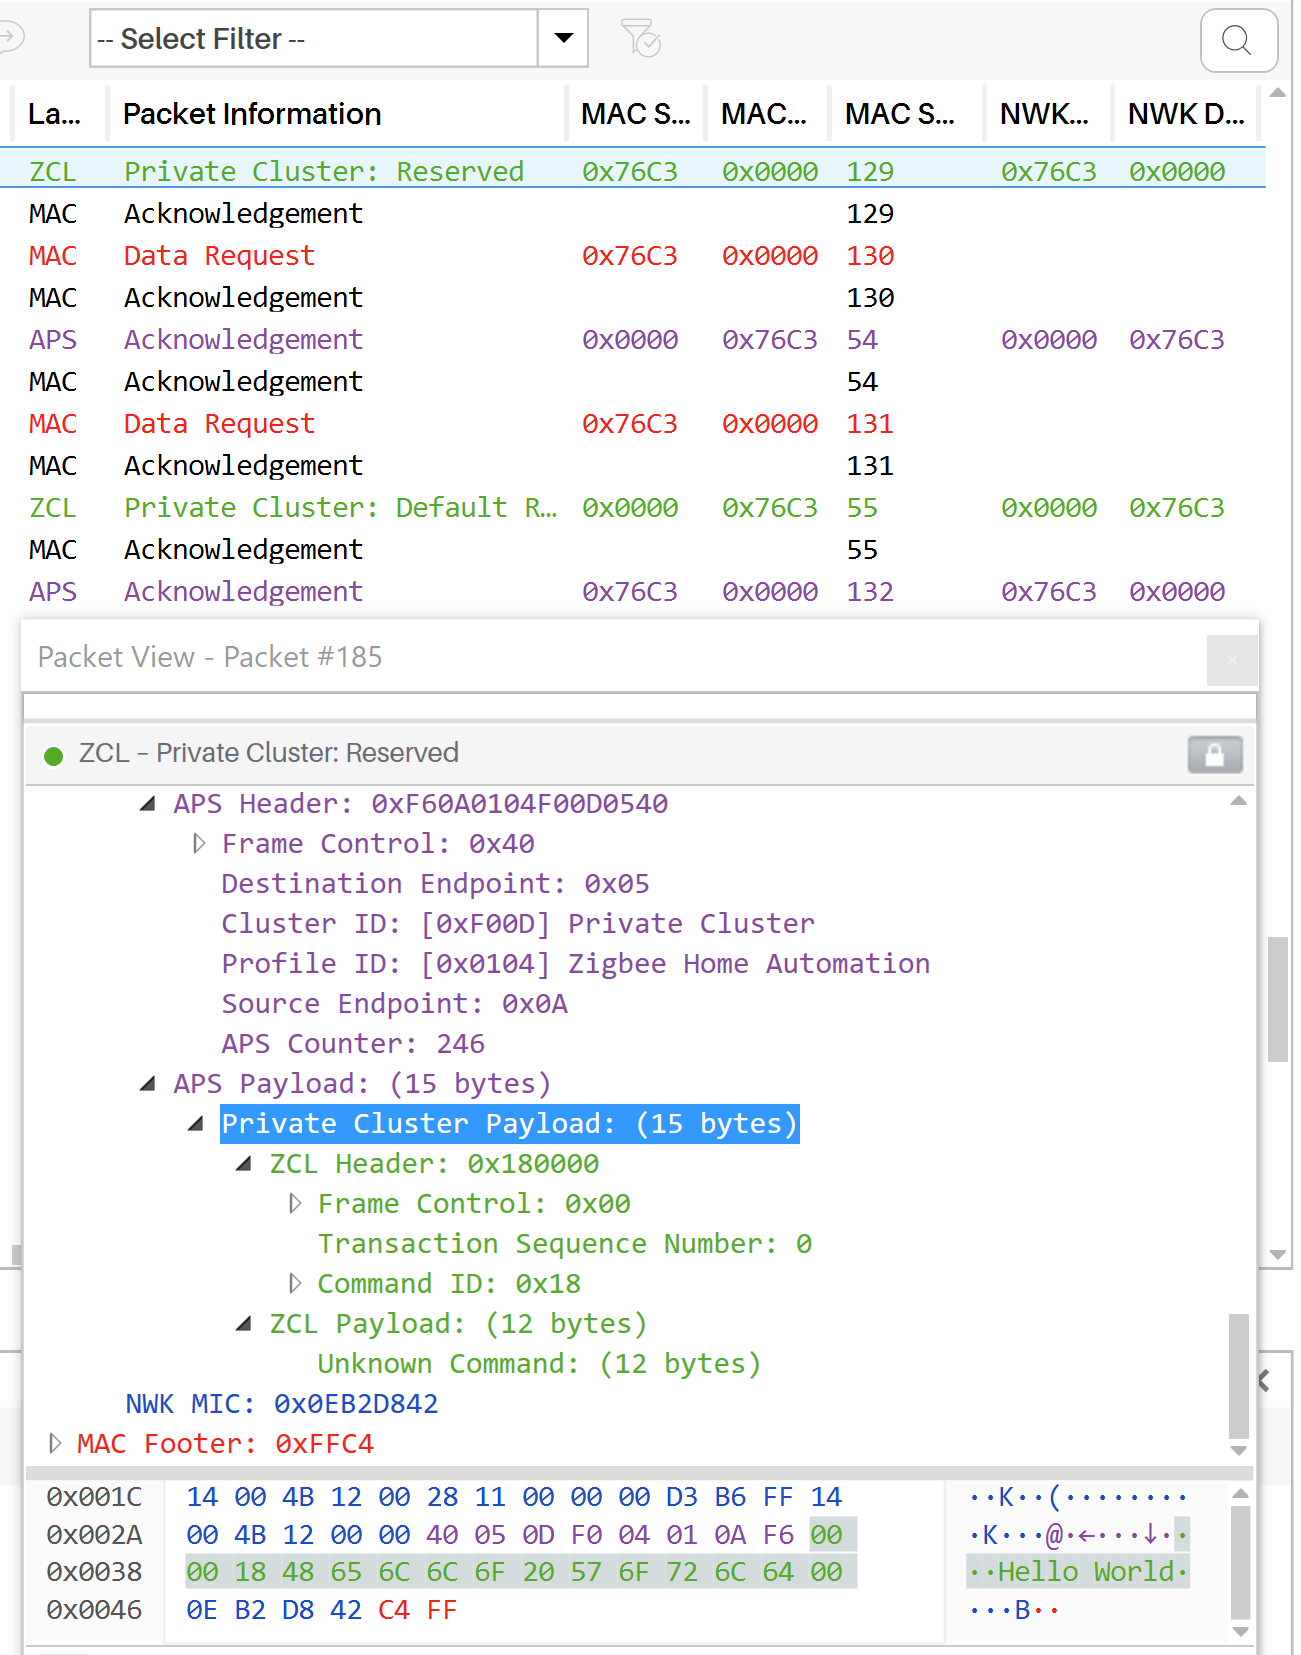Click the Select Filter text field

[314, 39]
